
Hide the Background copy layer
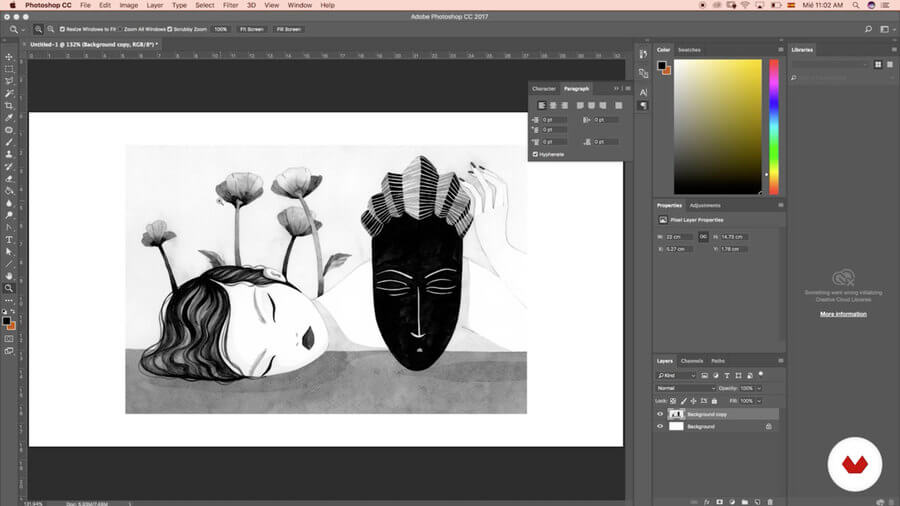660,414
